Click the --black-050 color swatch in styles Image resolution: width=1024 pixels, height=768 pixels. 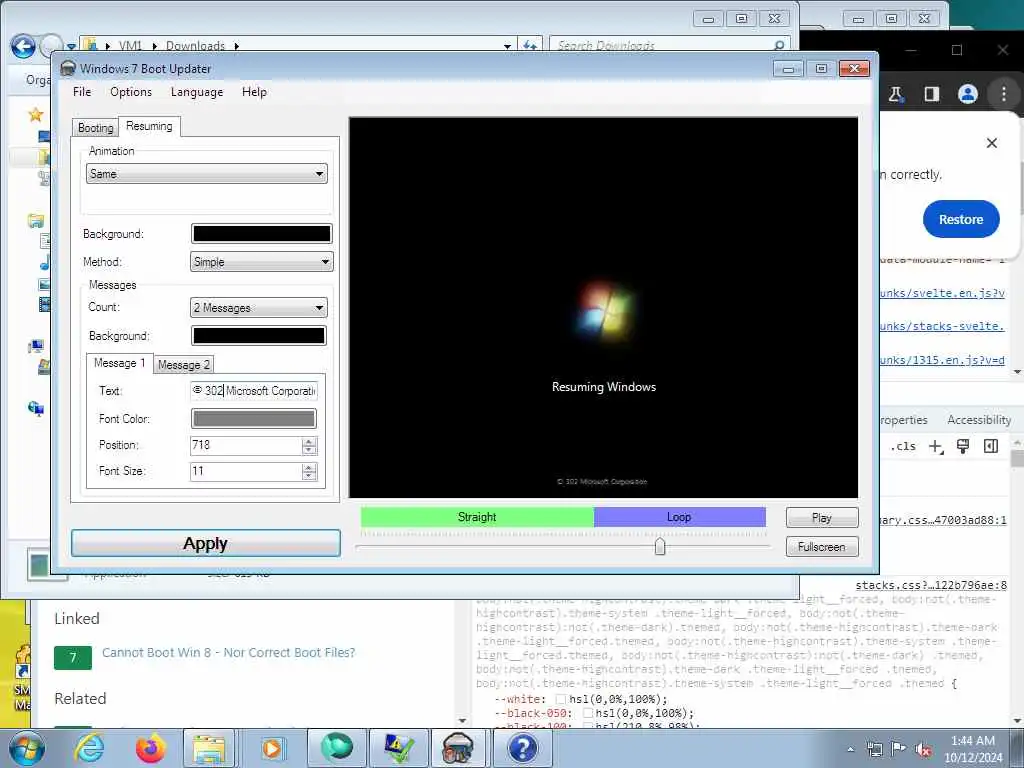pyautogui.click(x=587, y=713)
